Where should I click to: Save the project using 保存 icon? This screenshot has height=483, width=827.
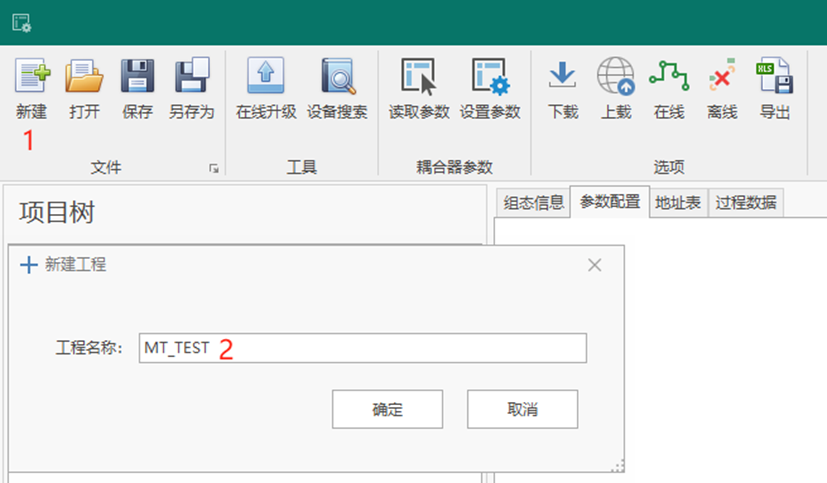click(137, 76)
